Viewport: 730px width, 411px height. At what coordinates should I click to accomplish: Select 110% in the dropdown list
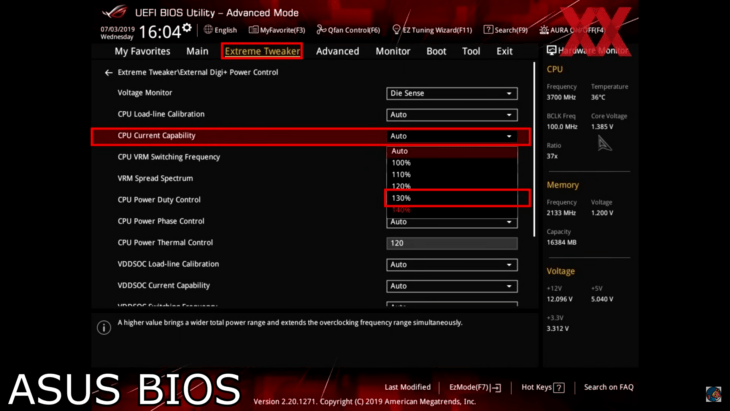point(452,175)
